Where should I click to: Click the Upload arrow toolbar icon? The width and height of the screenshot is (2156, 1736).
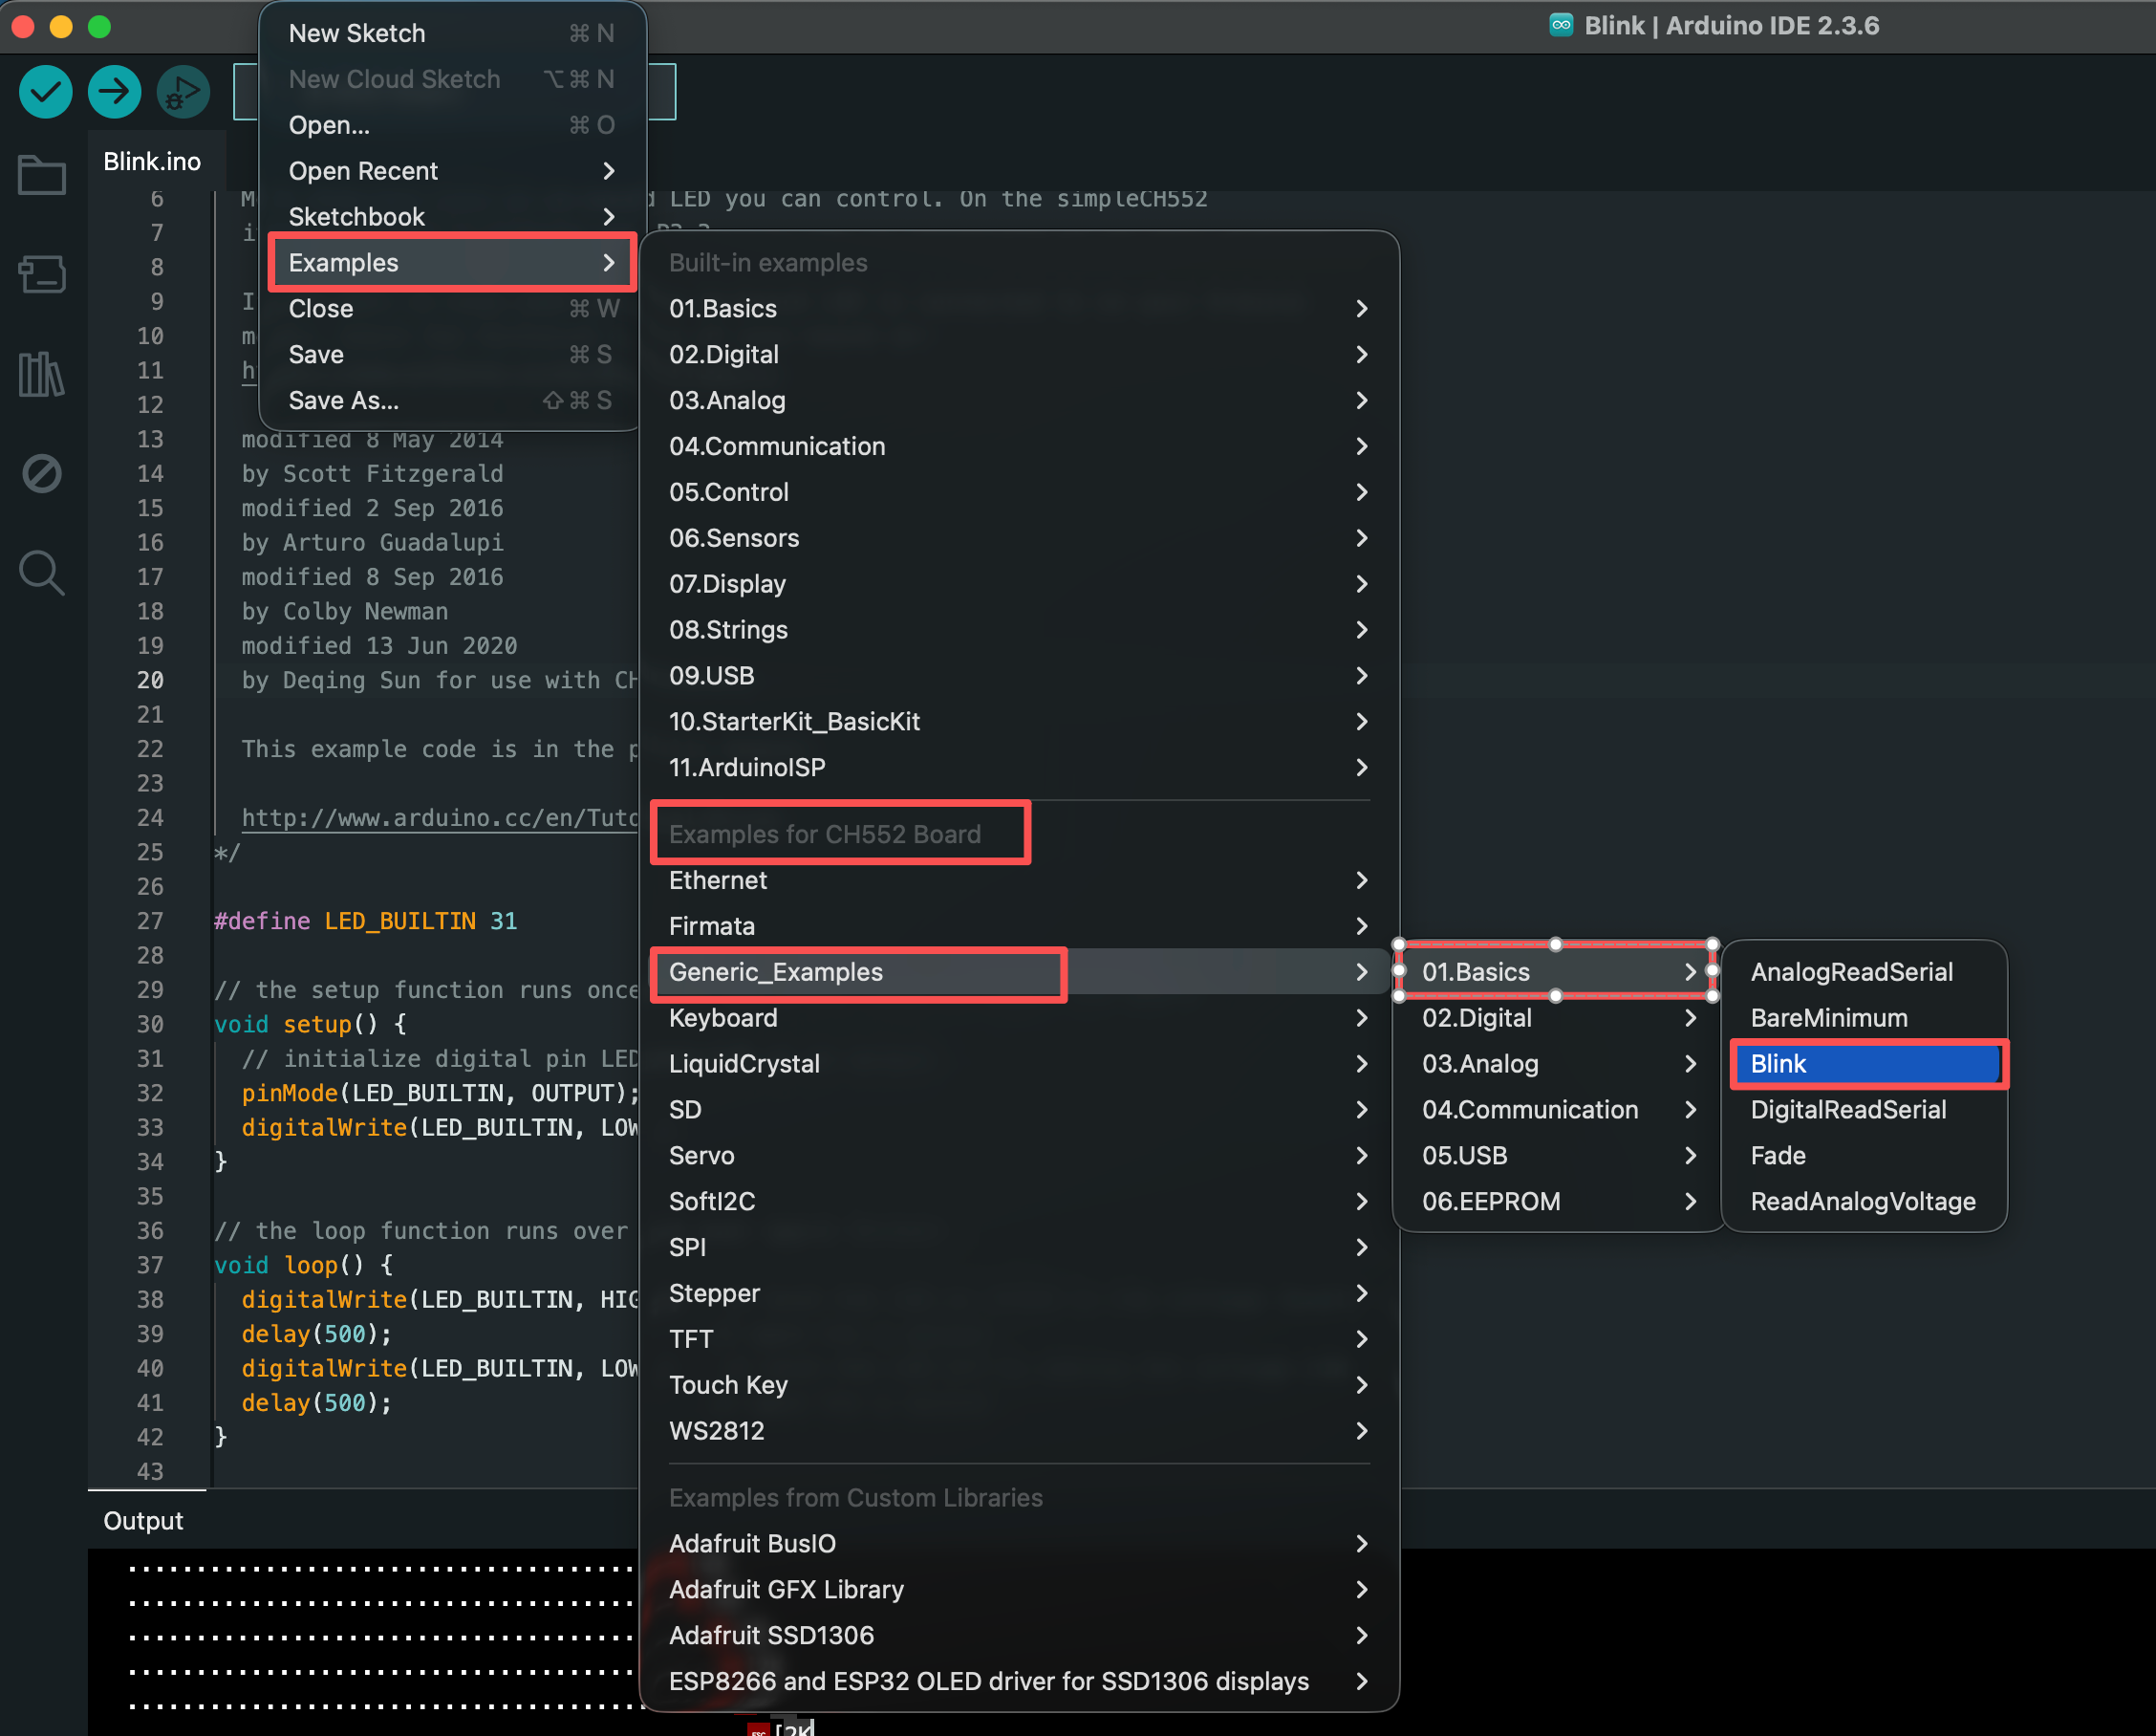coord(114,92)
